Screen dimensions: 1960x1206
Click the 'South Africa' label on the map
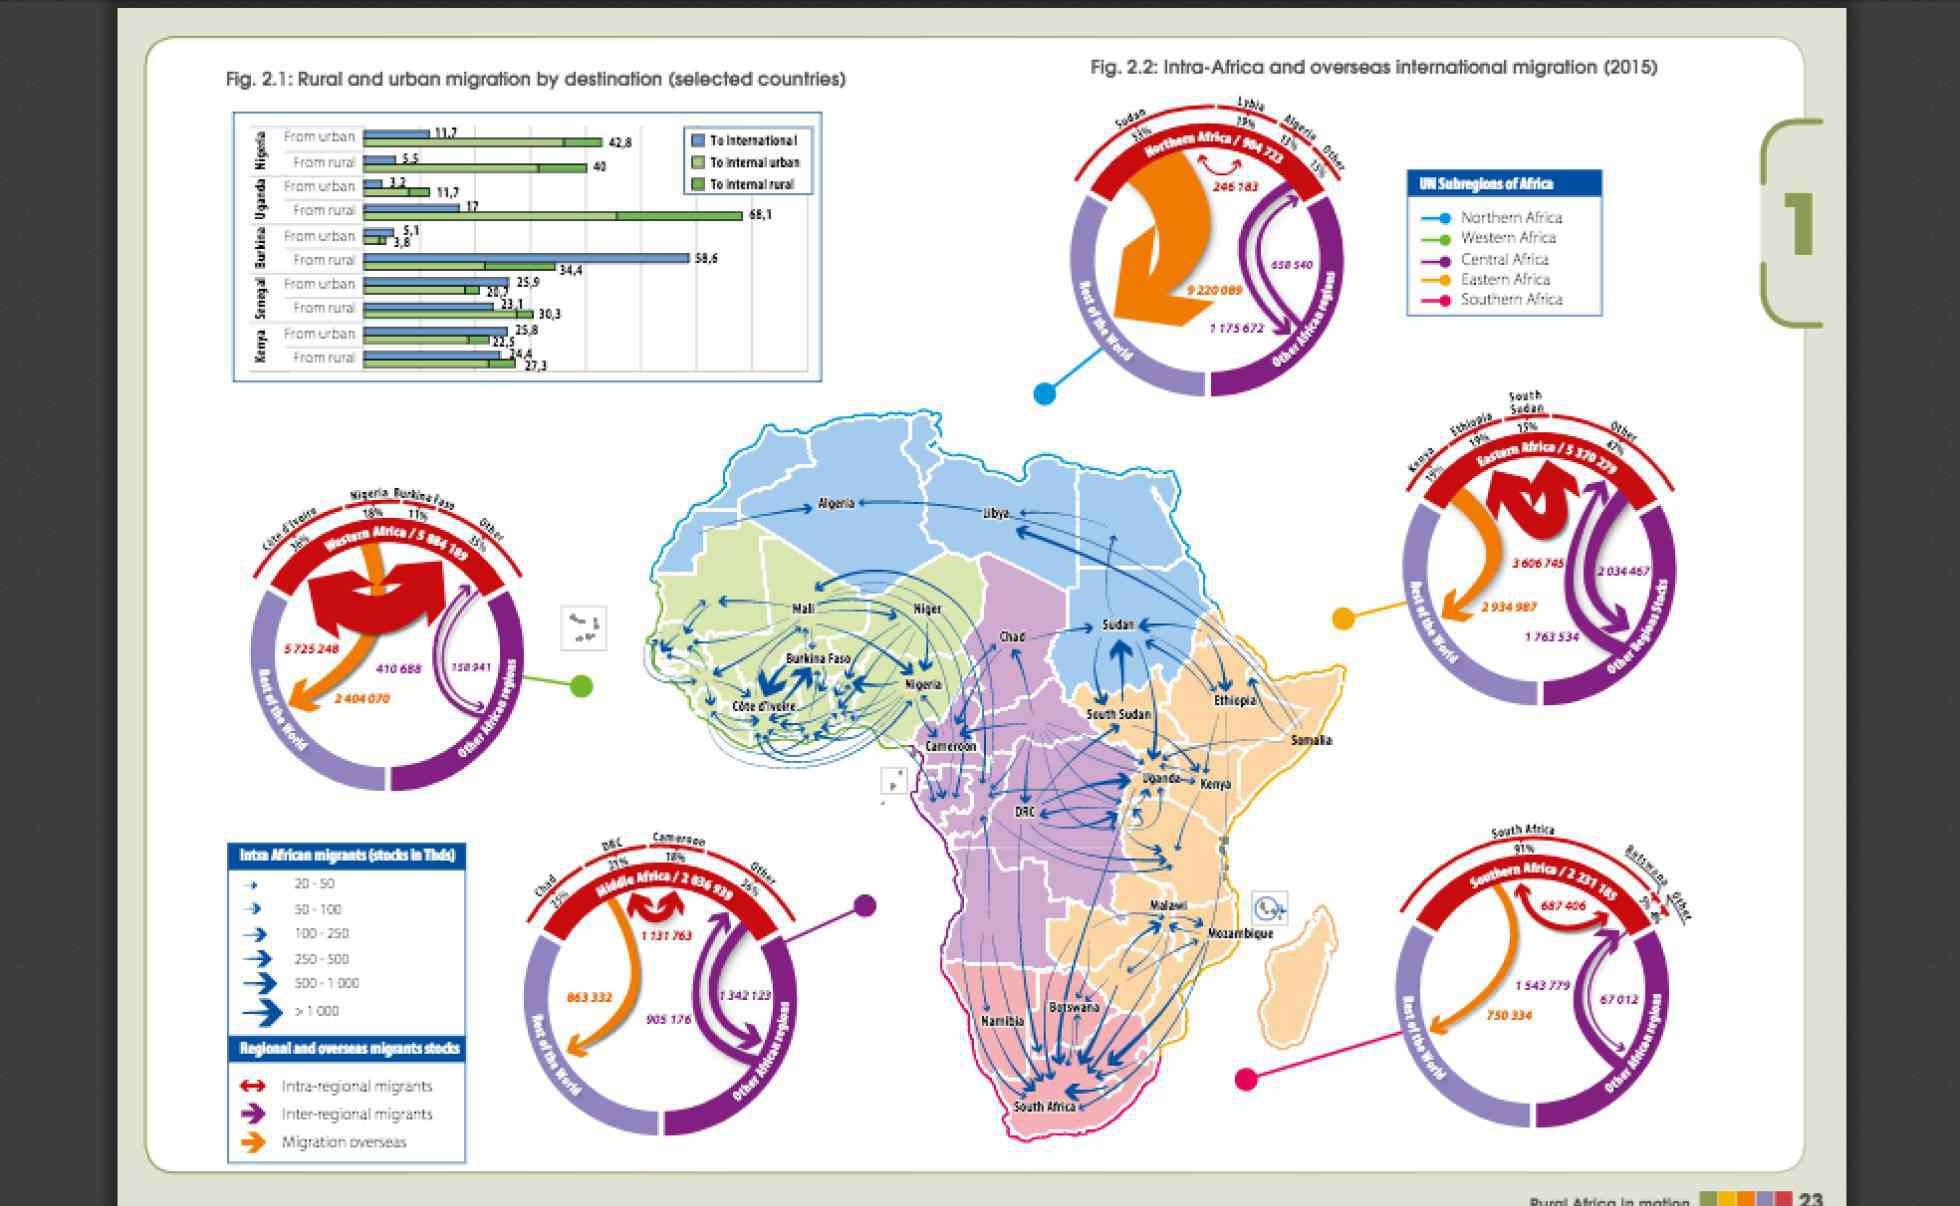pyautogui.click(x=1044, y=1106)
